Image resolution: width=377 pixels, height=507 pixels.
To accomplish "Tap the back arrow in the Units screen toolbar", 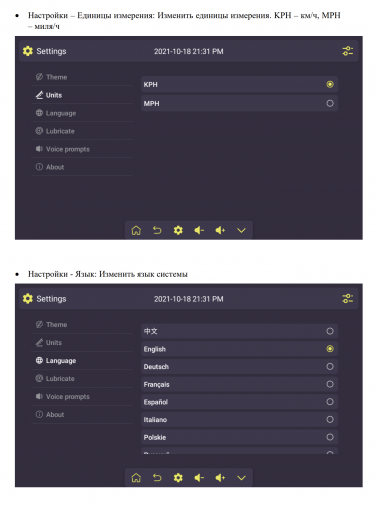I will 157,230.
